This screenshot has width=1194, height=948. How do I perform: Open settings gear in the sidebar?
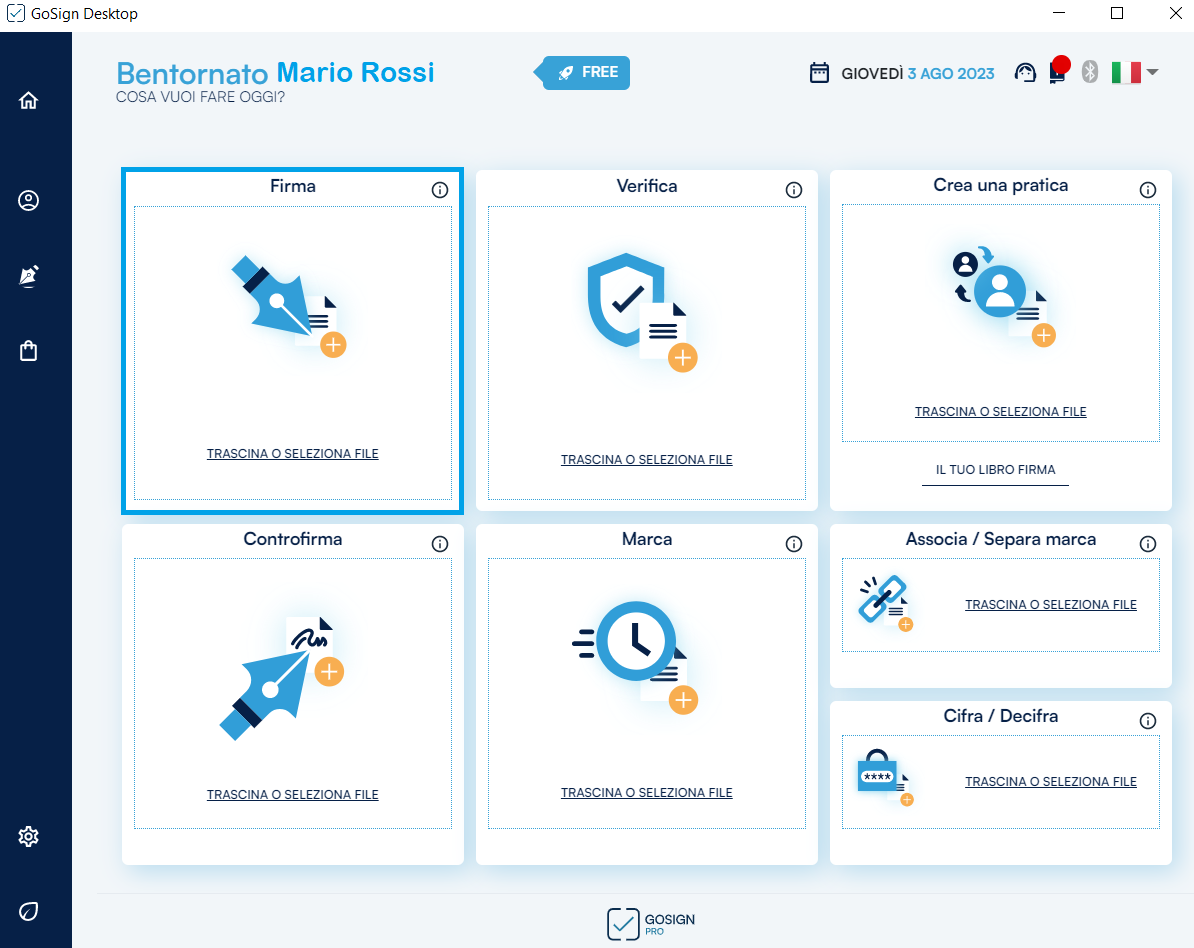pos(28,836)
